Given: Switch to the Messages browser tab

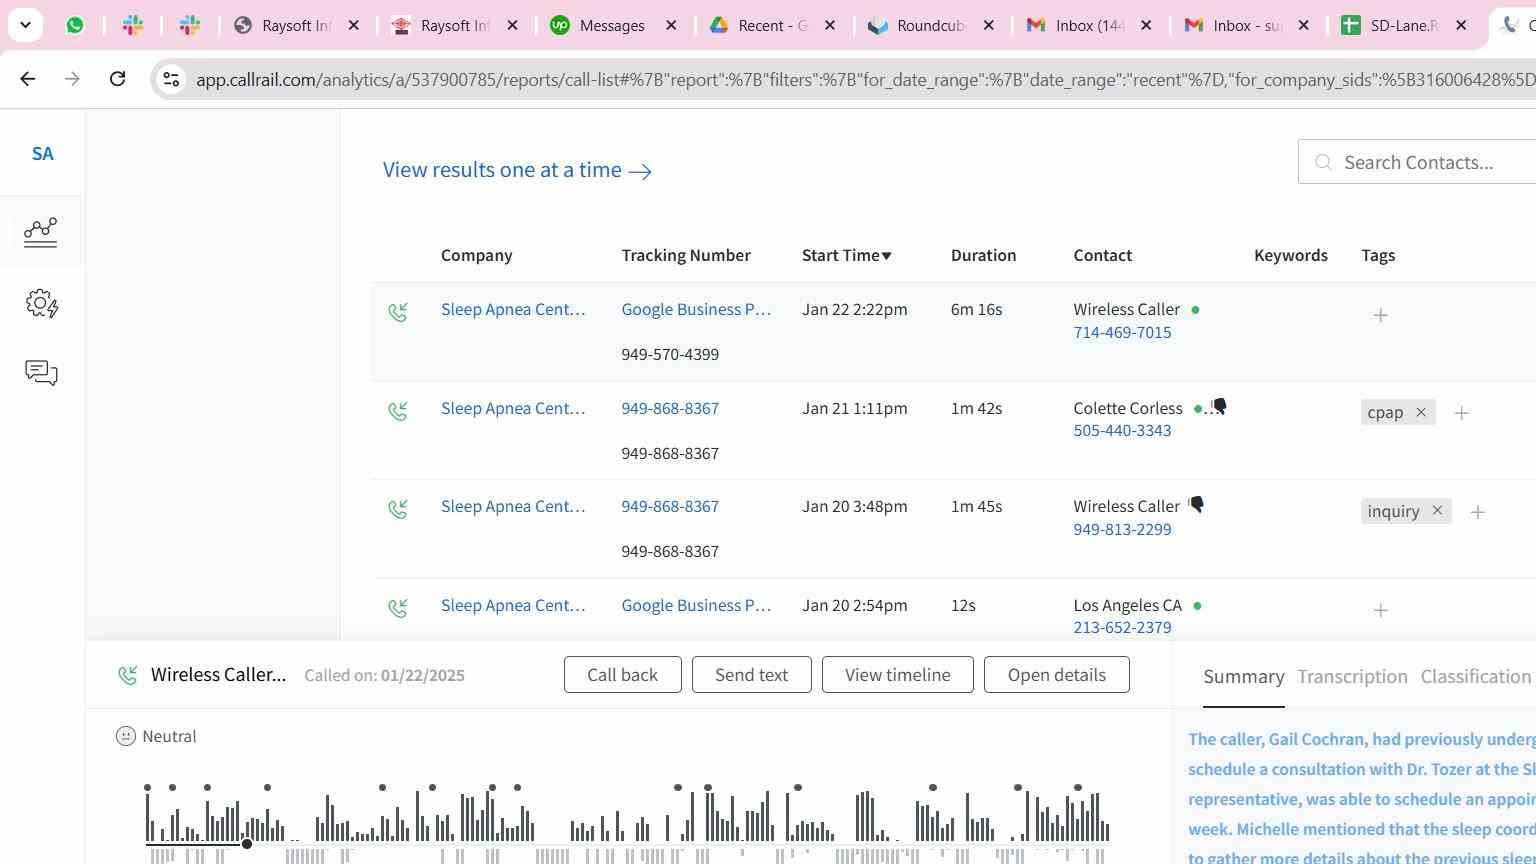Looking at the screenshot, I should click(x=612, y=25).
